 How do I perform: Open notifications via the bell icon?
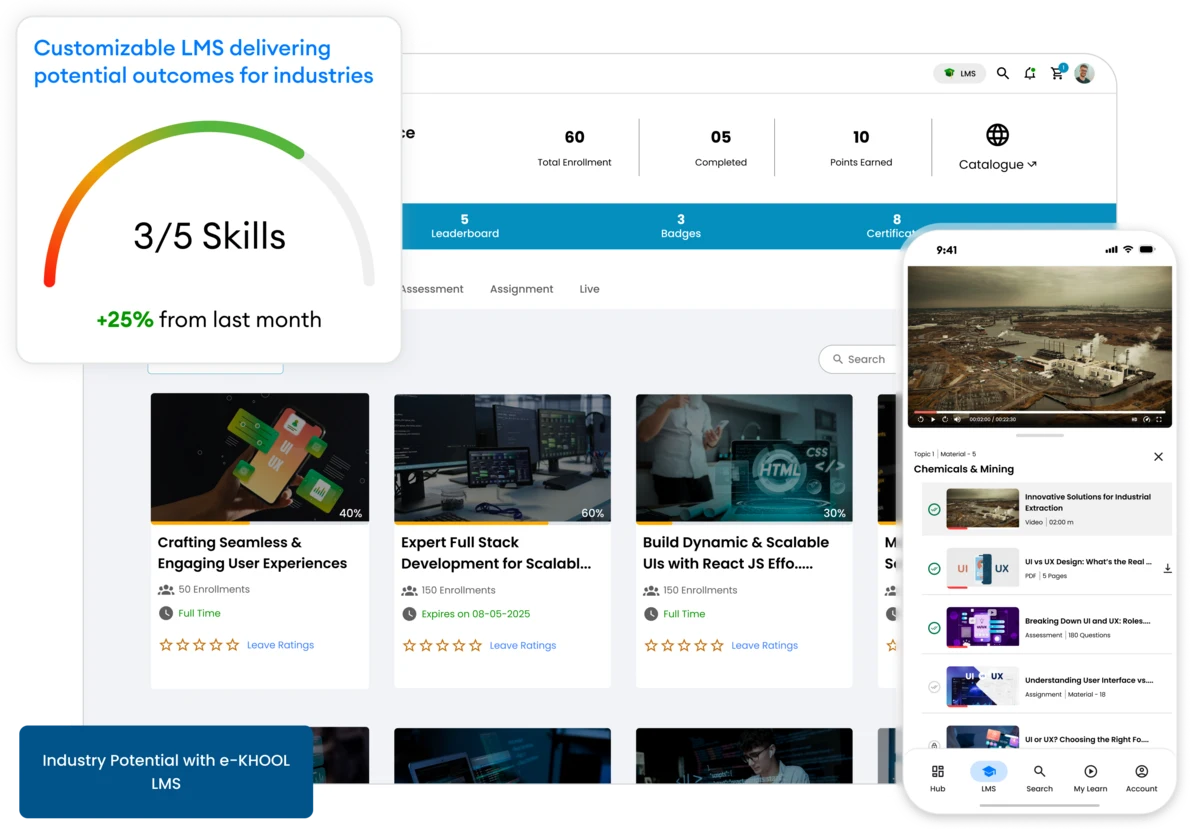1030,72
